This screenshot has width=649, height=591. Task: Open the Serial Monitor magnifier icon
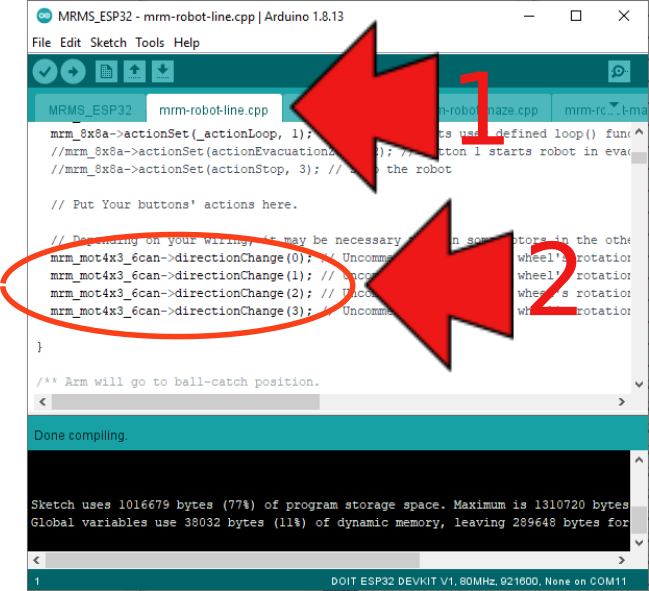pyautogui.click(x=619, y=71)
